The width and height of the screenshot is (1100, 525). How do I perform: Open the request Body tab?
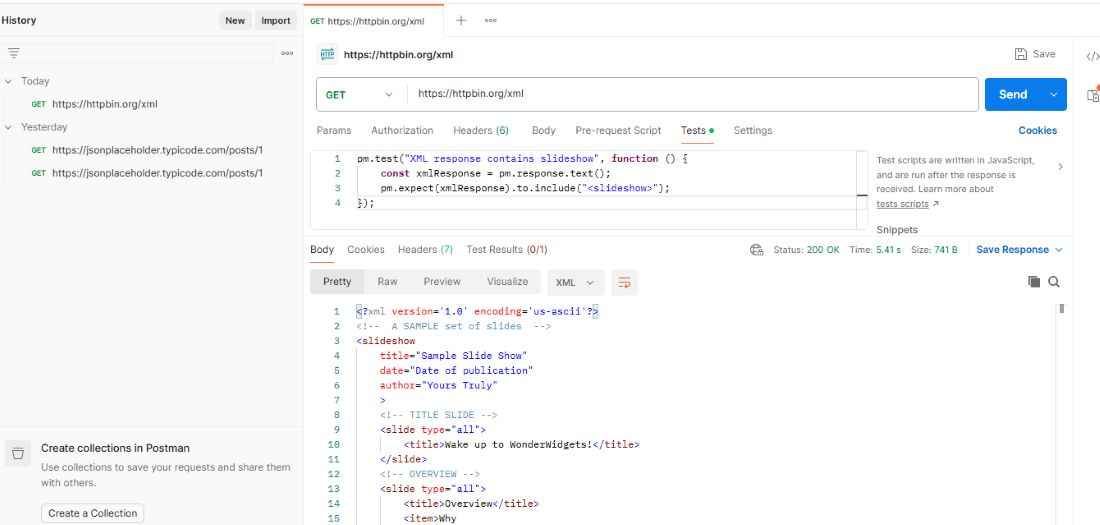(x=544, y=131)
